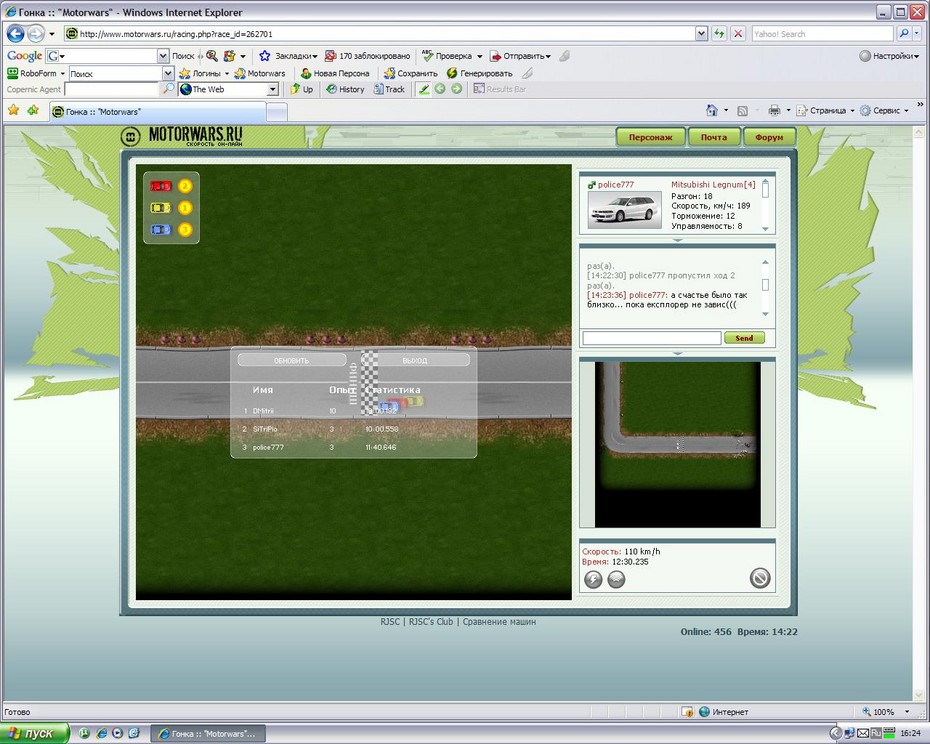Open a new blank browser tab

point(277,112)
